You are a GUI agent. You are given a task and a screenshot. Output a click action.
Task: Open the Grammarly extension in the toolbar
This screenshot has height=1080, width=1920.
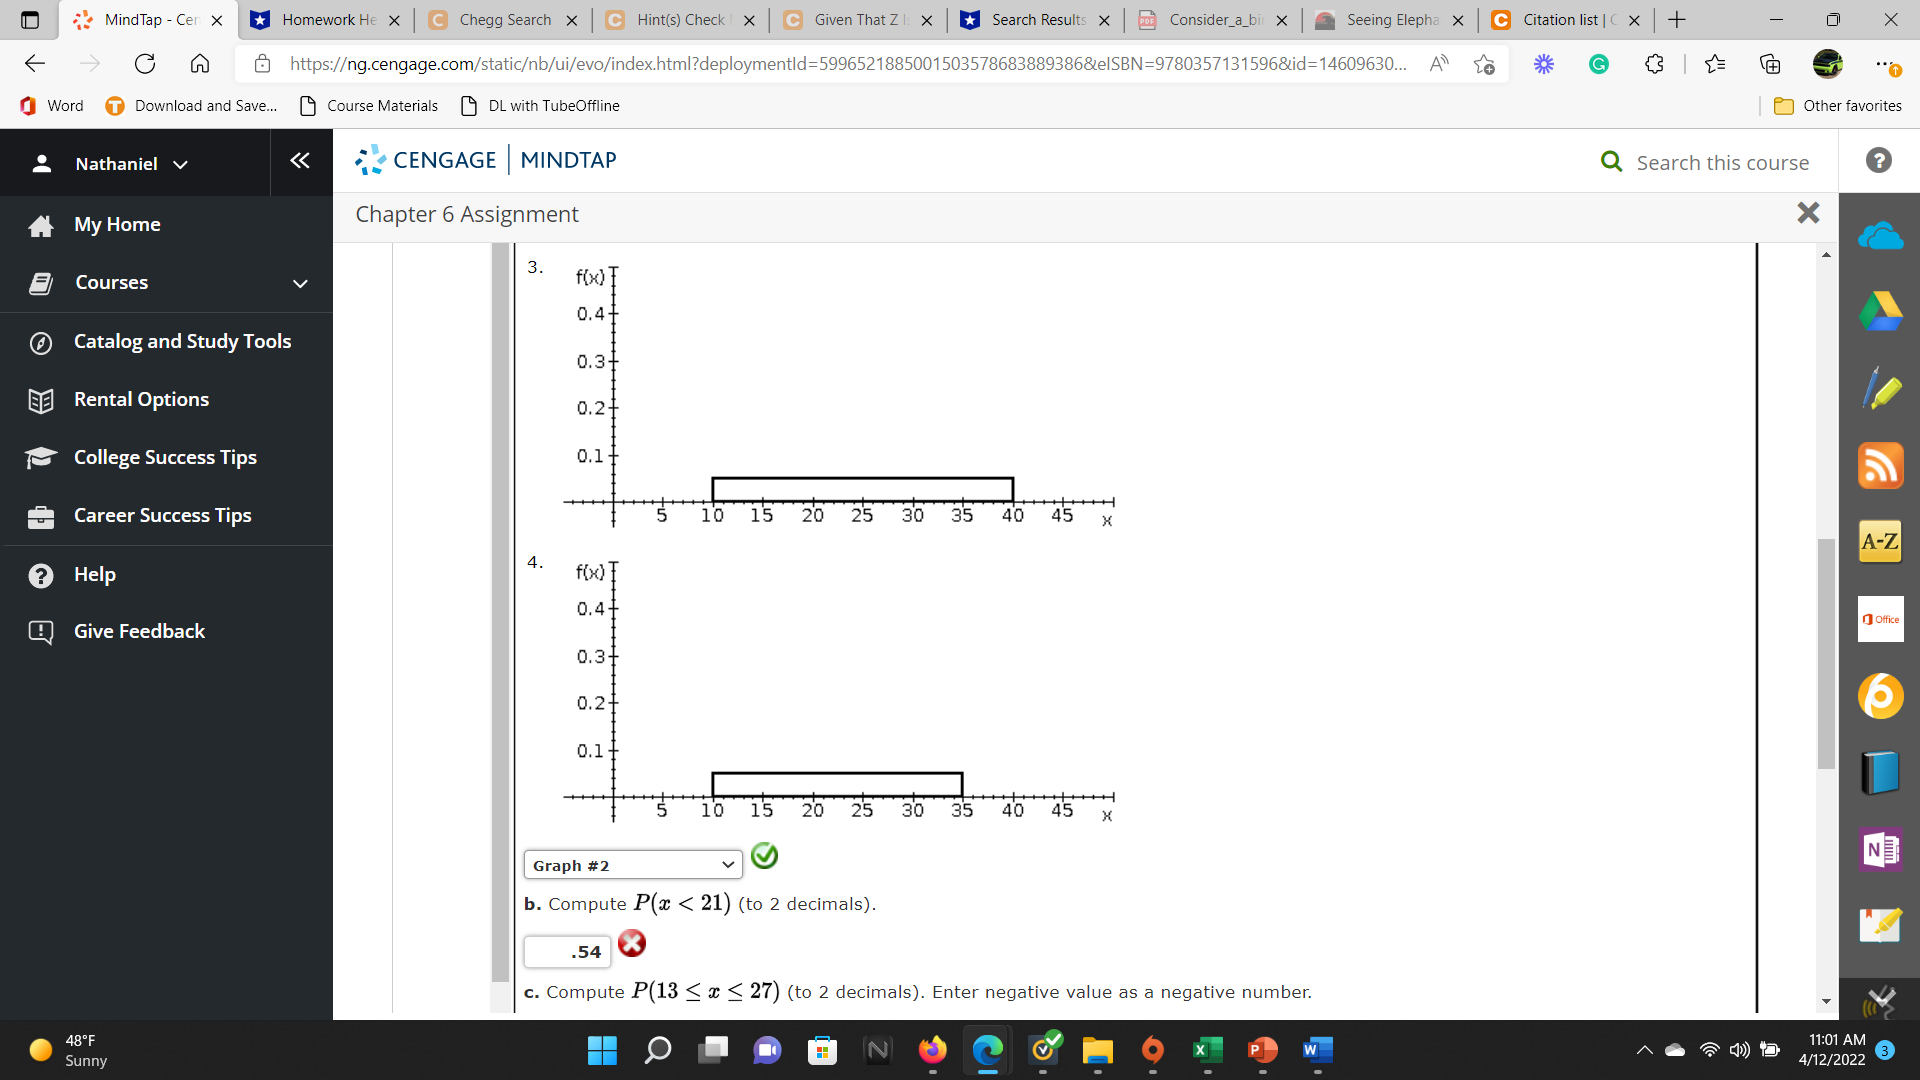coord(1598,63)
